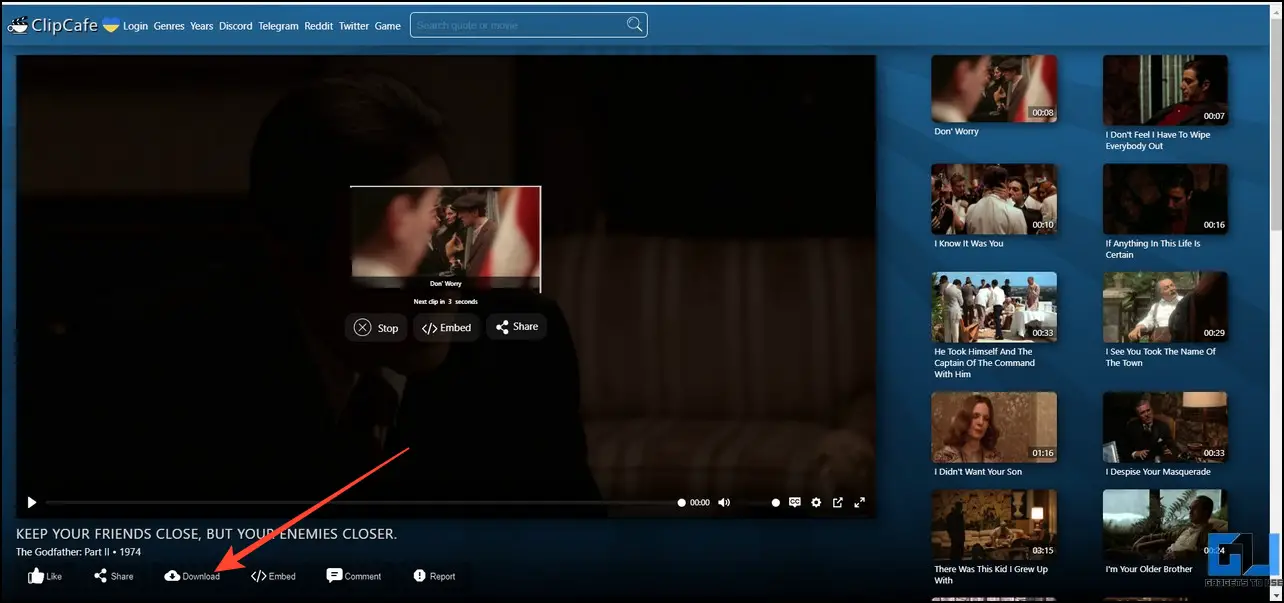Image resolution: width=1284 pixels, height=603 pixels.
Task: Open the Years menu
Action: pyautogui.click(x=202, y=26)
